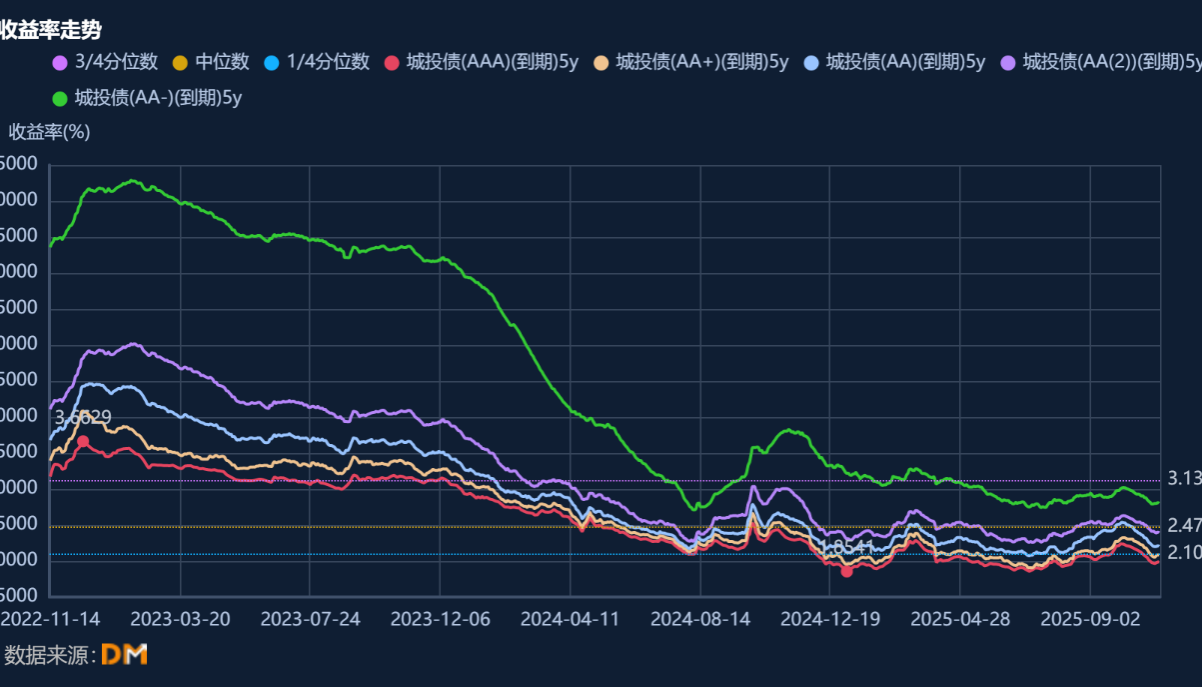Click the 收益率走势 chart title
Screen dimensions: 1202x688
pyautogui.click(x=51, y=30)
